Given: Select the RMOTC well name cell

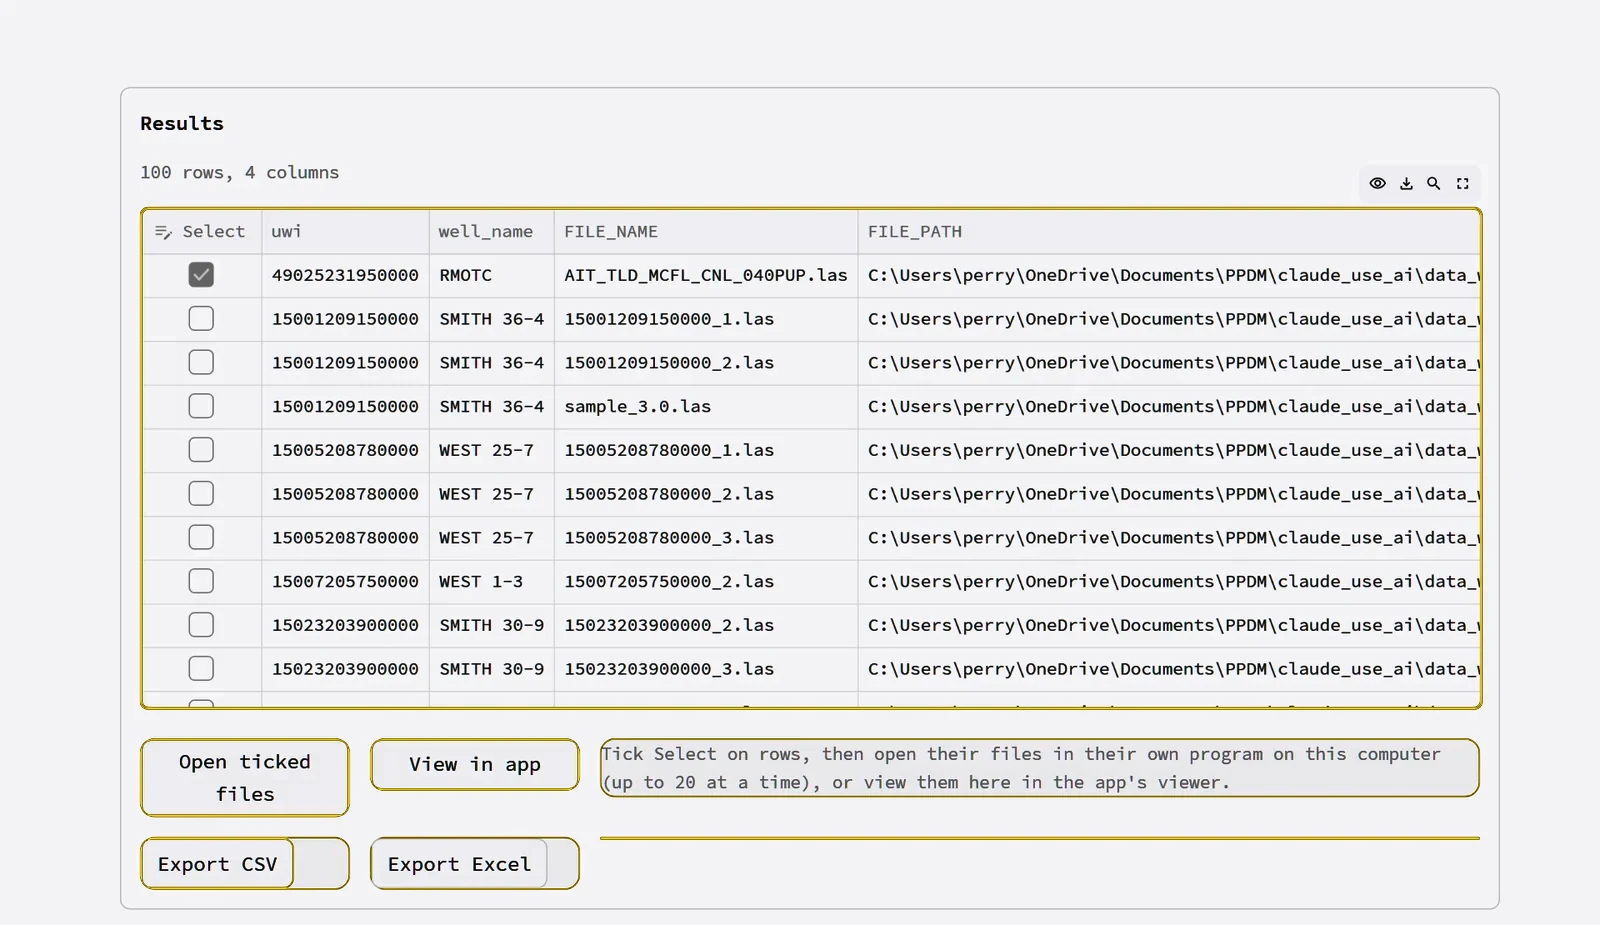Looking at the screenshot, I should (492, 275).
